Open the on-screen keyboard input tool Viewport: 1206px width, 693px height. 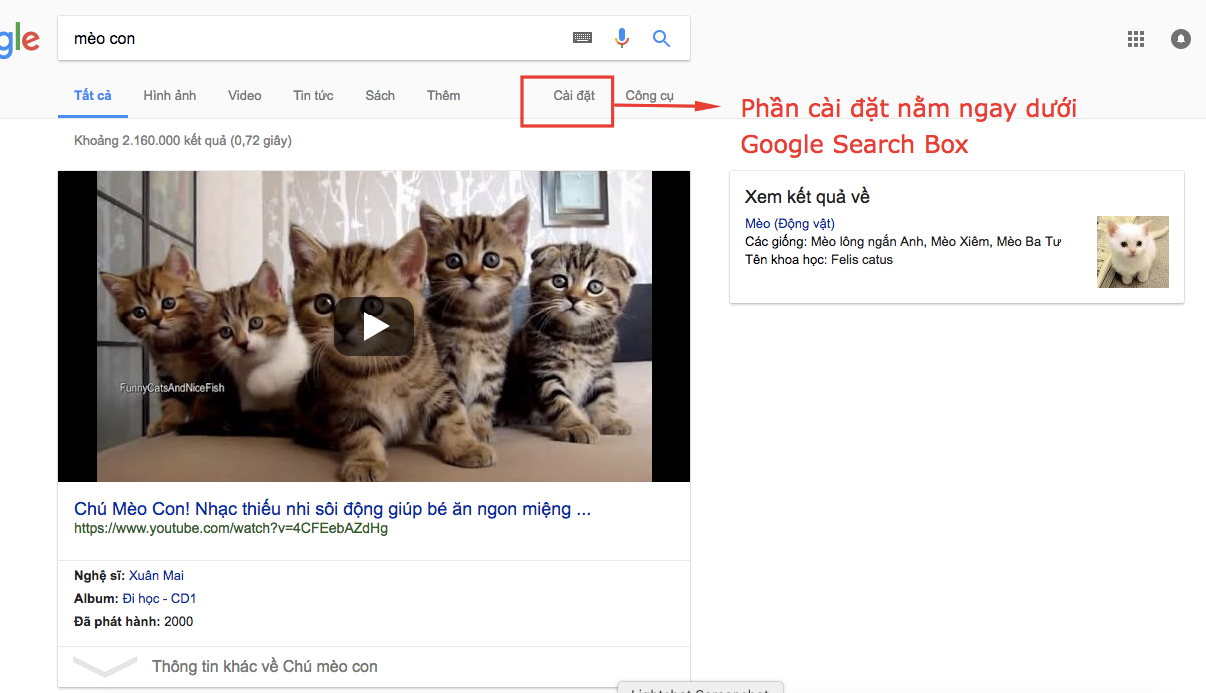pos(582,38)
